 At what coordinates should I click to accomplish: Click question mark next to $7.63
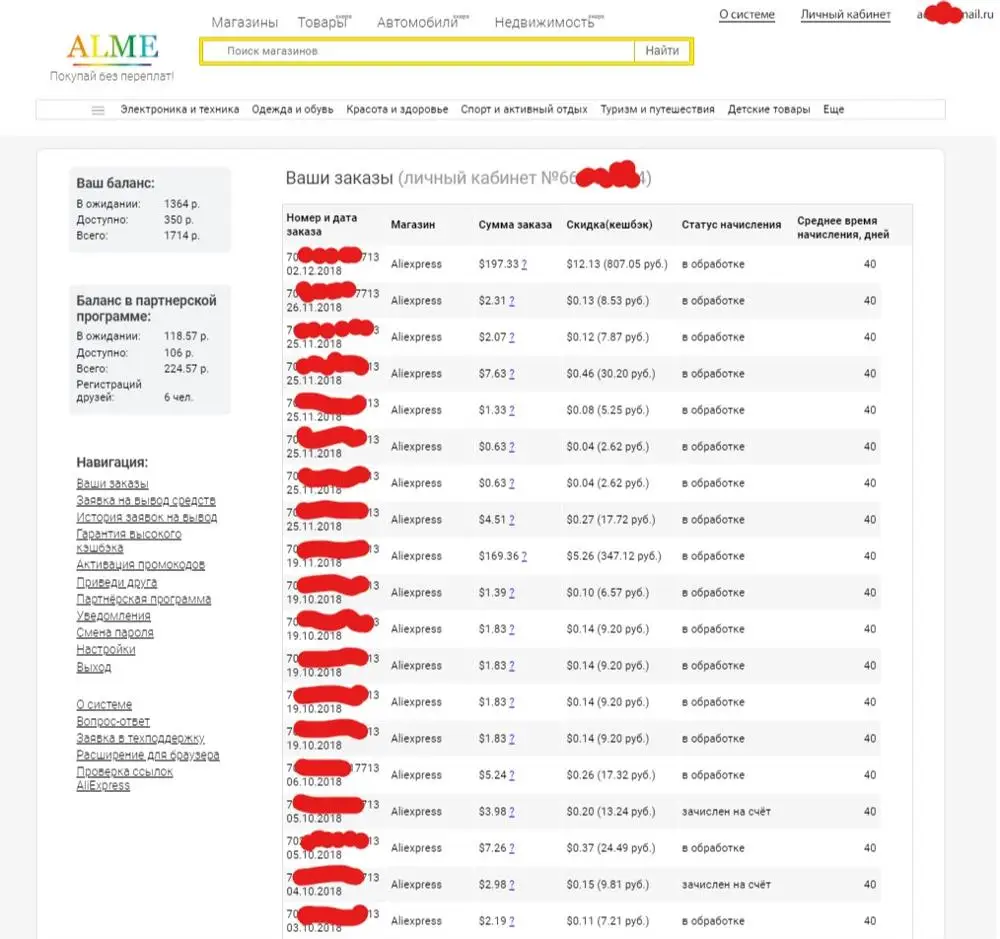511,374
